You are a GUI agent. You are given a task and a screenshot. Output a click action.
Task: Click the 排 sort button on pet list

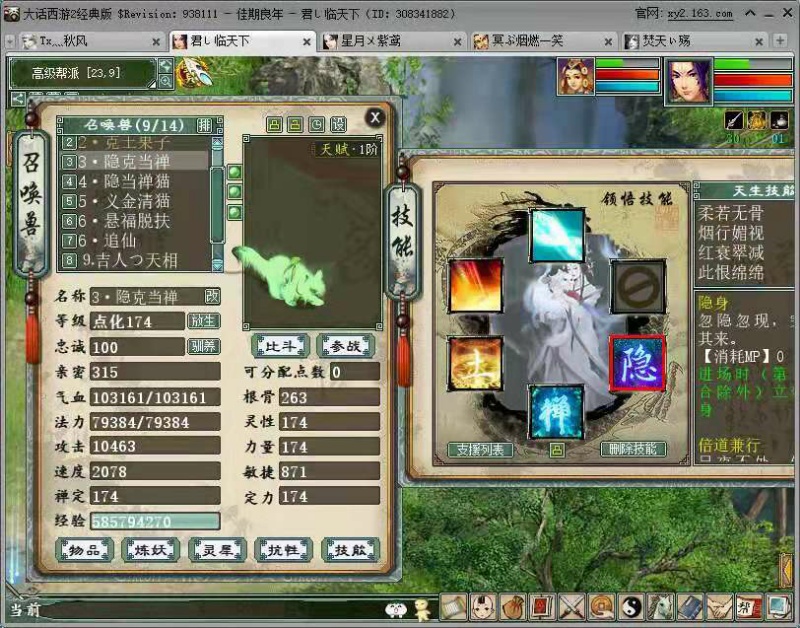[204, 125]
